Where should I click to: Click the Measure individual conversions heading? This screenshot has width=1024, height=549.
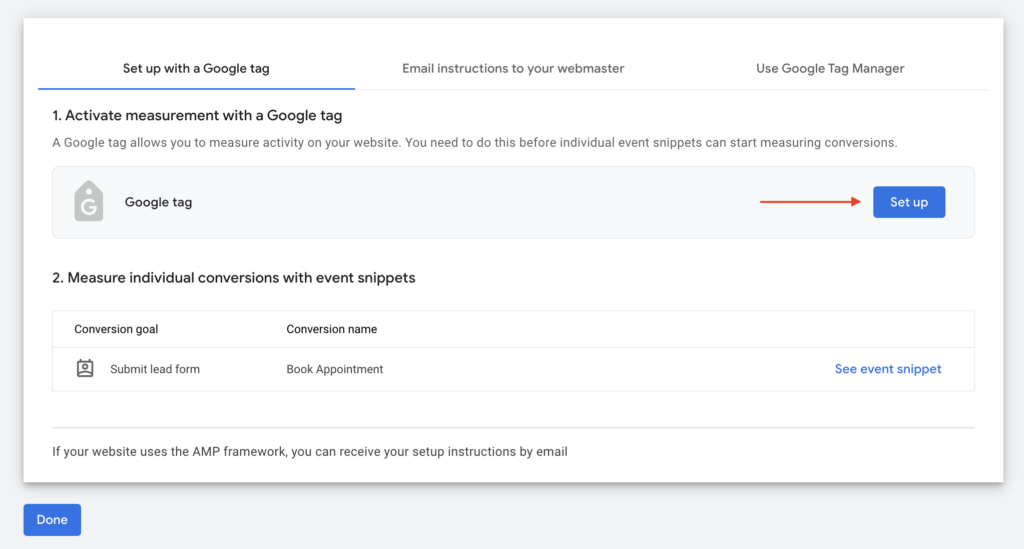coord(233,278)
